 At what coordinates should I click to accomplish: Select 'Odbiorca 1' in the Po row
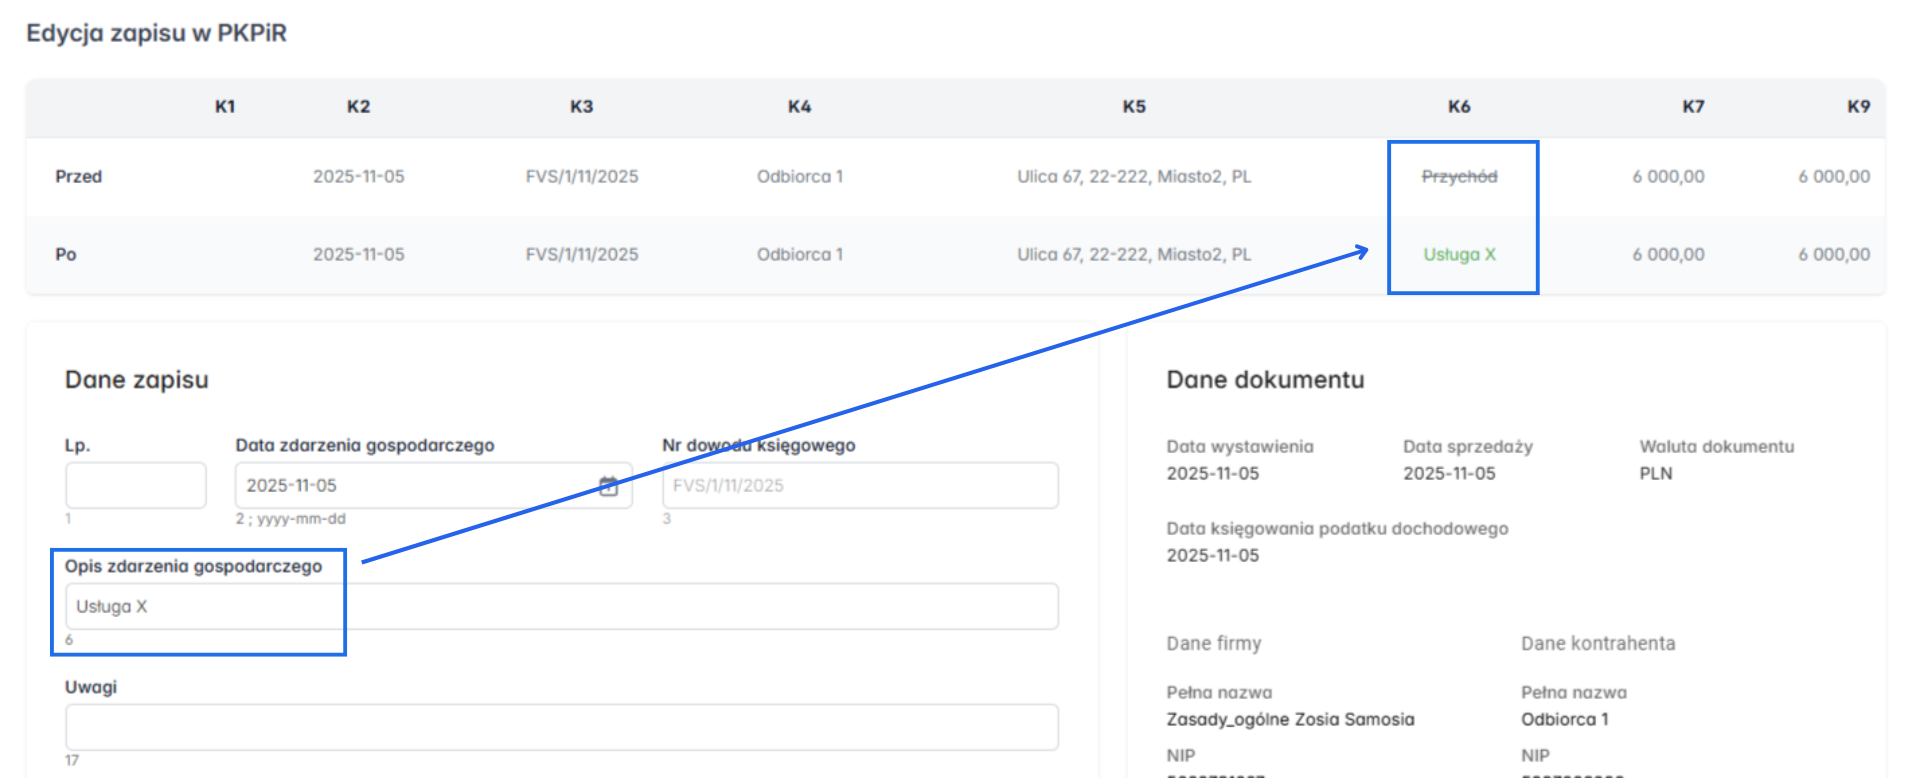pyautogui.click(x=800, y=254)
